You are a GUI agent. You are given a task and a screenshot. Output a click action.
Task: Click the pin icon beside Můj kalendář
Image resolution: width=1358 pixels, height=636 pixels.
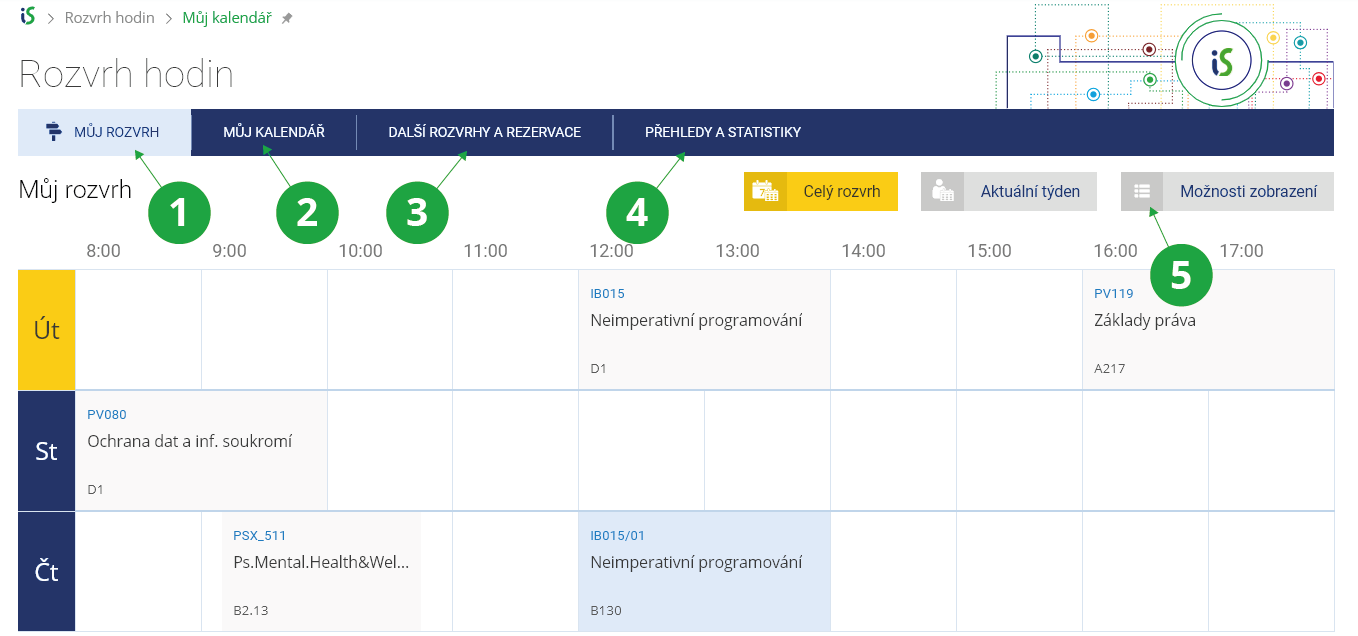pos(287,18)
